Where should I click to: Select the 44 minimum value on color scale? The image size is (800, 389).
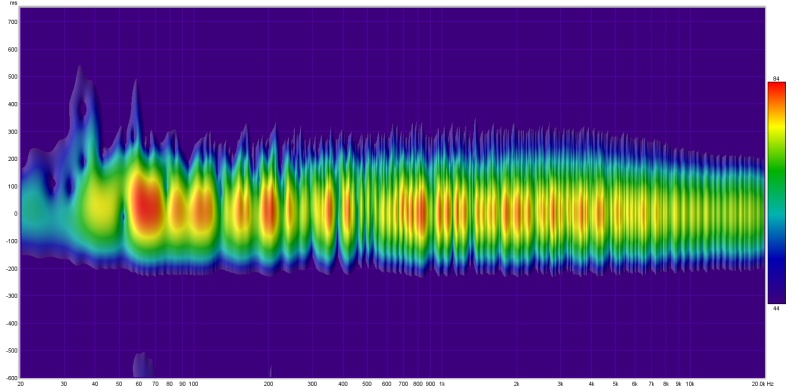tap(776, 308)
